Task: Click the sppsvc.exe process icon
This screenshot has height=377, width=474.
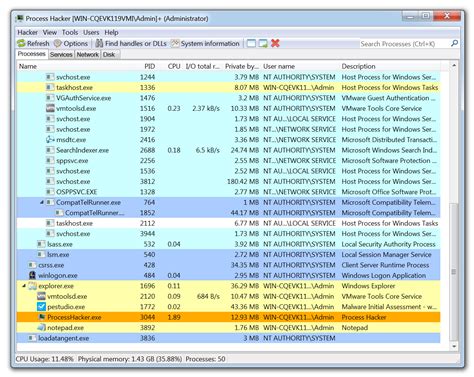Action: point(50,161)
